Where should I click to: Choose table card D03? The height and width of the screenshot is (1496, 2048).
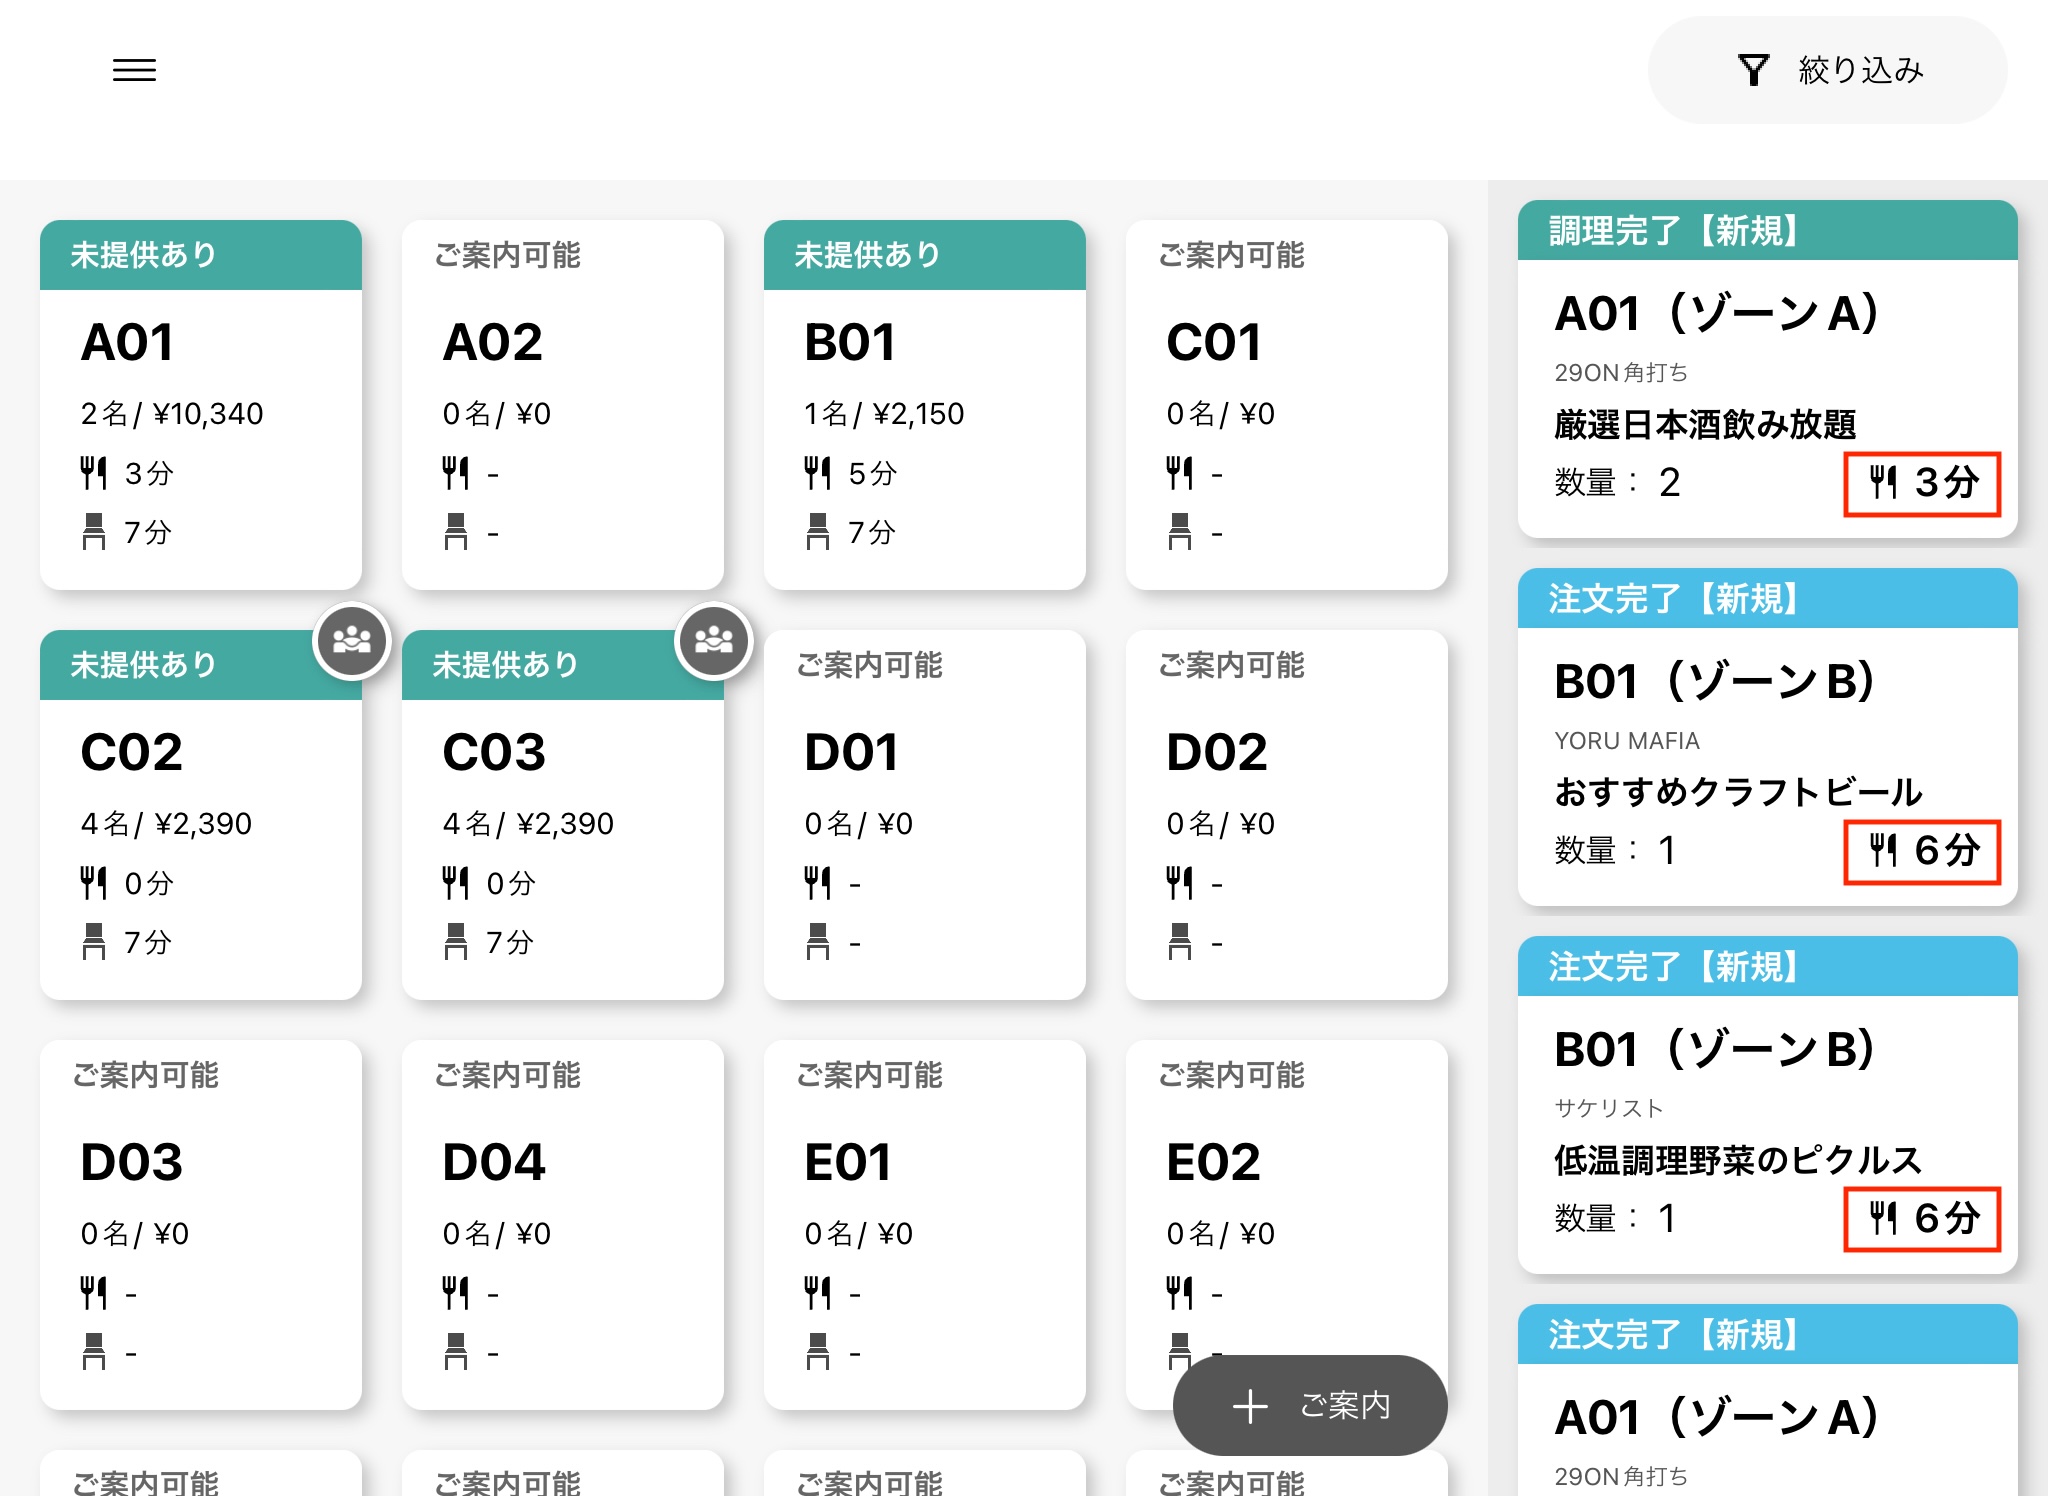tap(201, 1225)
